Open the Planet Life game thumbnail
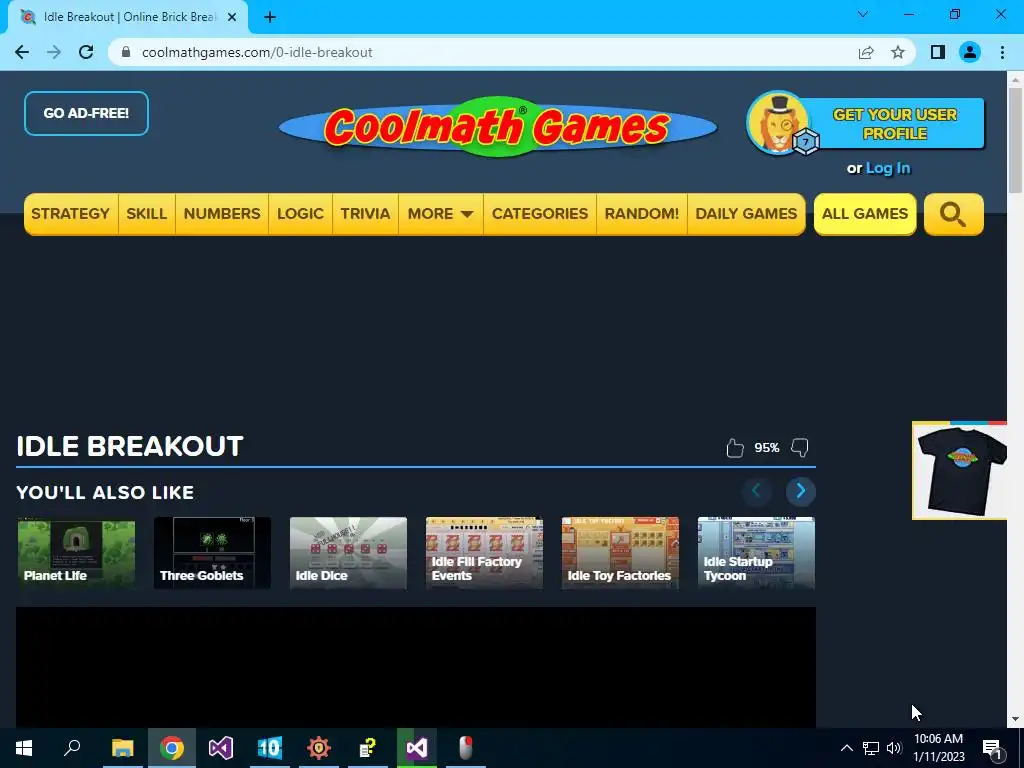Screen dimensions: 1024x768 click(x=76, y=553)
